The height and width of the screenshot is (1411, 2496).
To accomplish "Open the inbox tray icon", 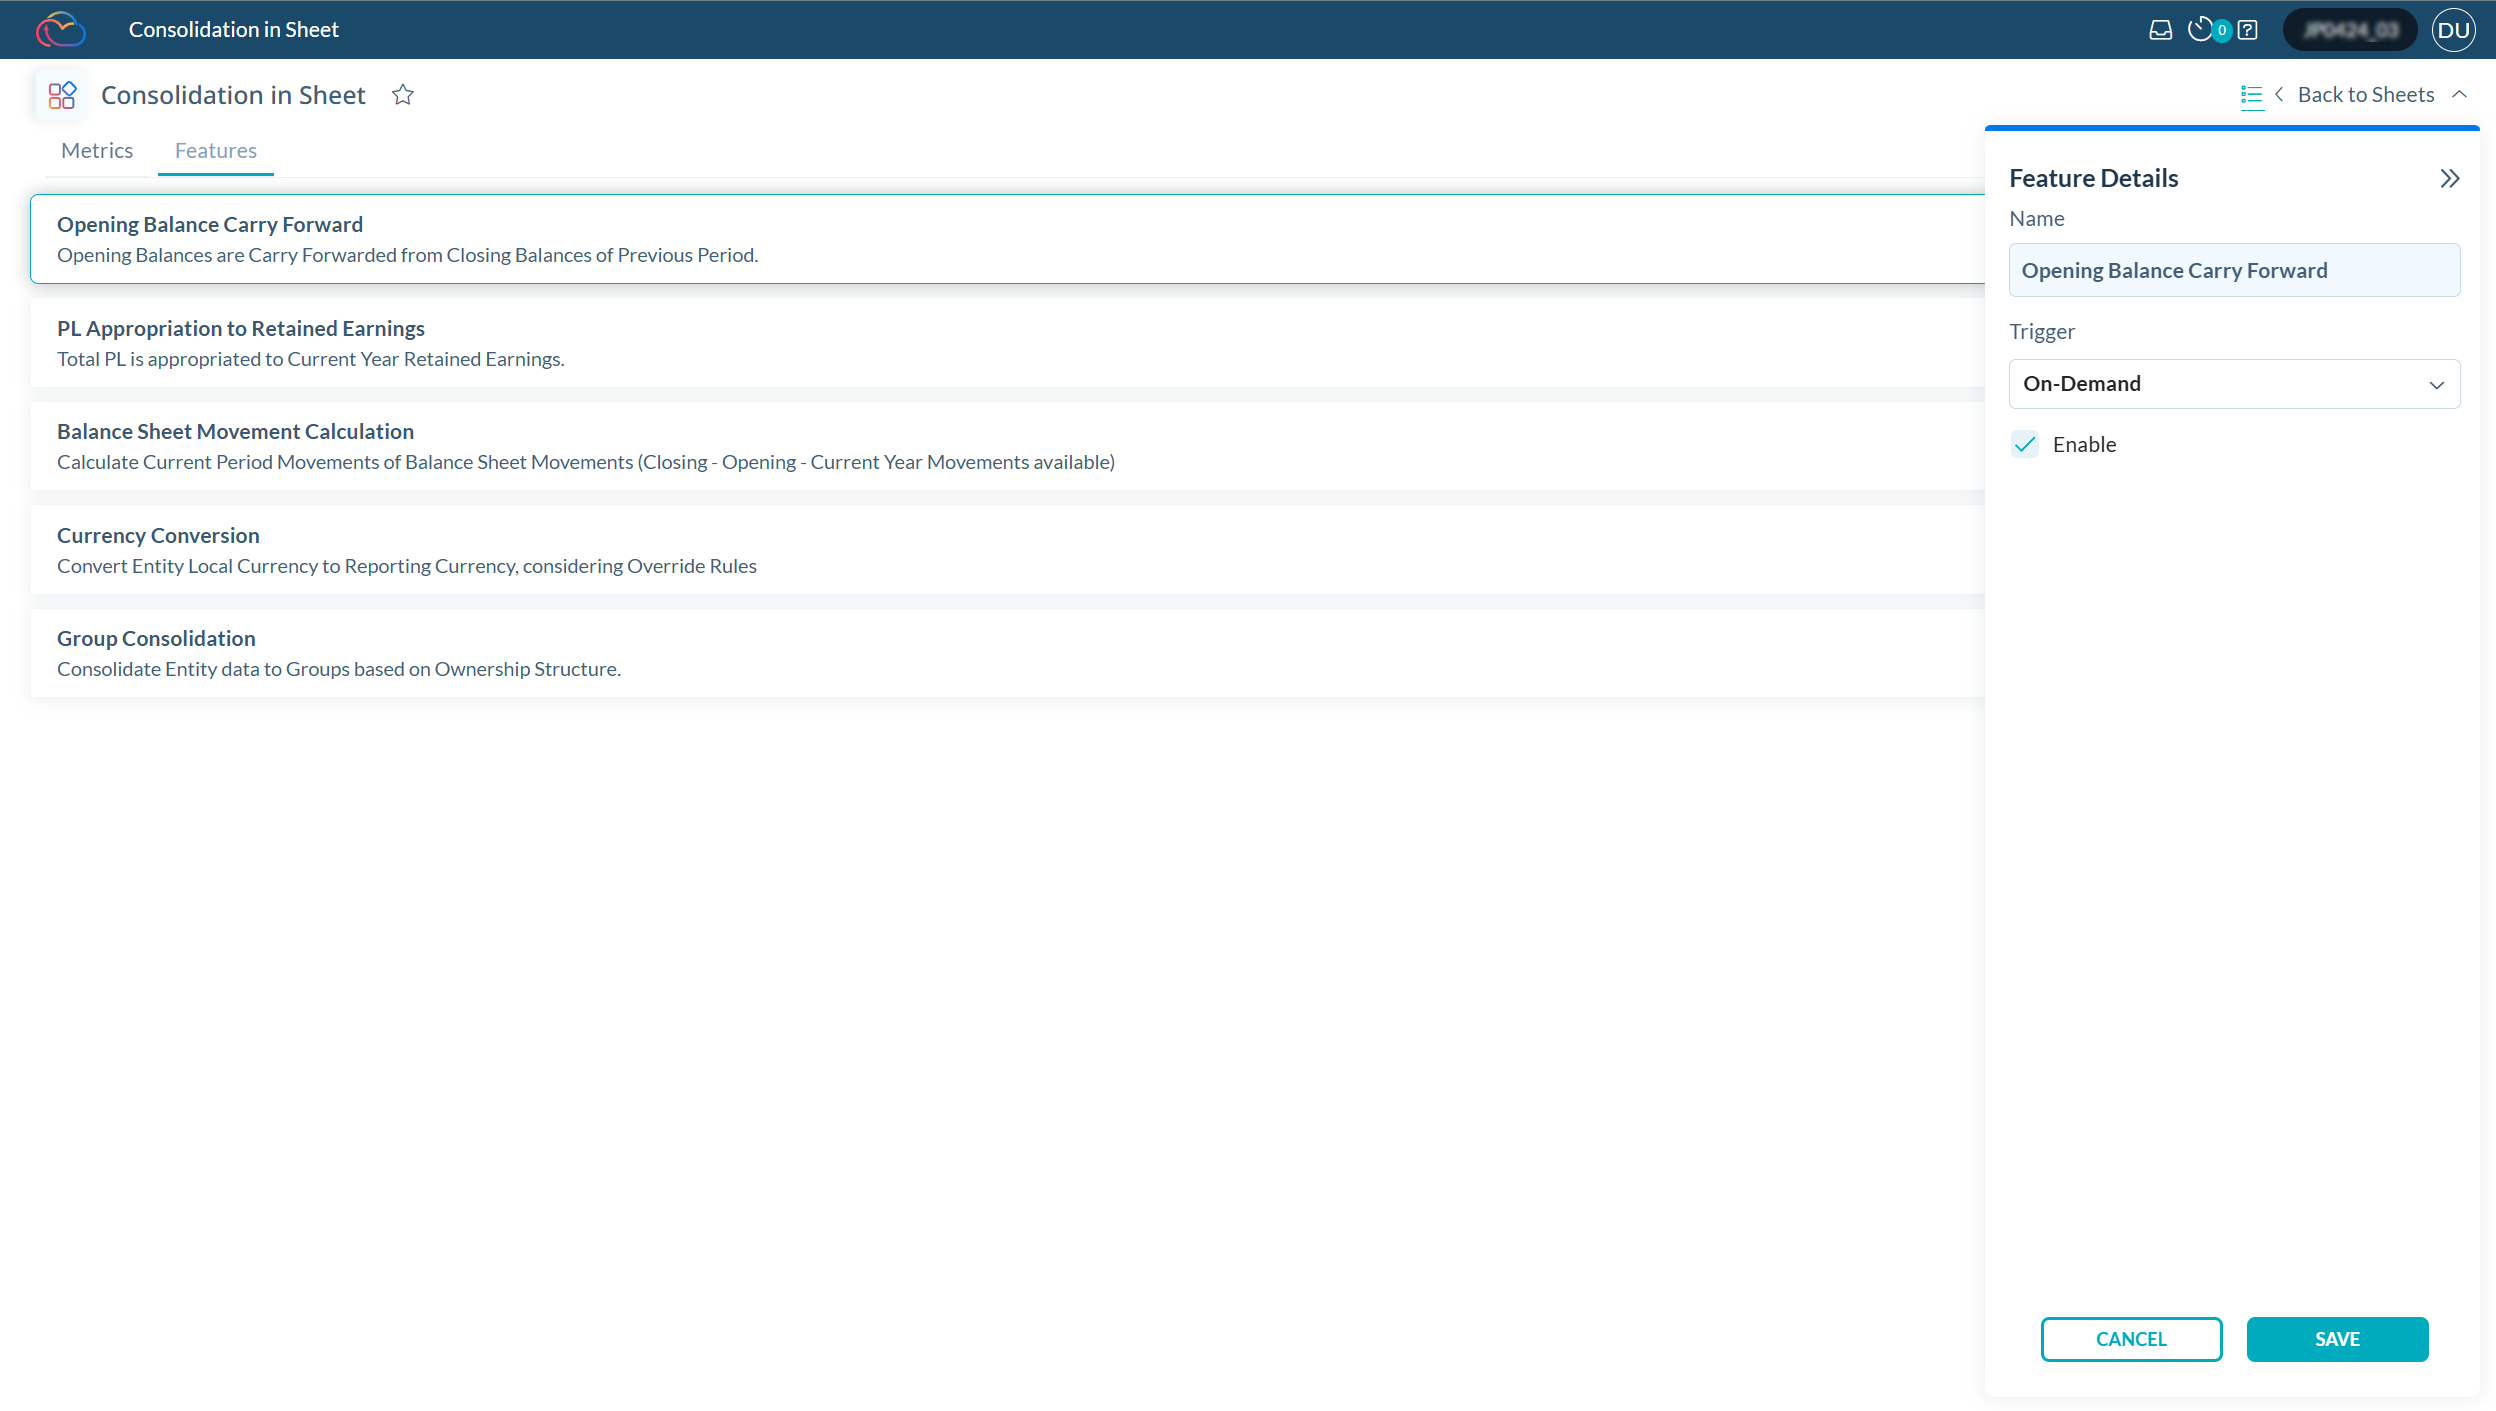I will (2160, 30).
